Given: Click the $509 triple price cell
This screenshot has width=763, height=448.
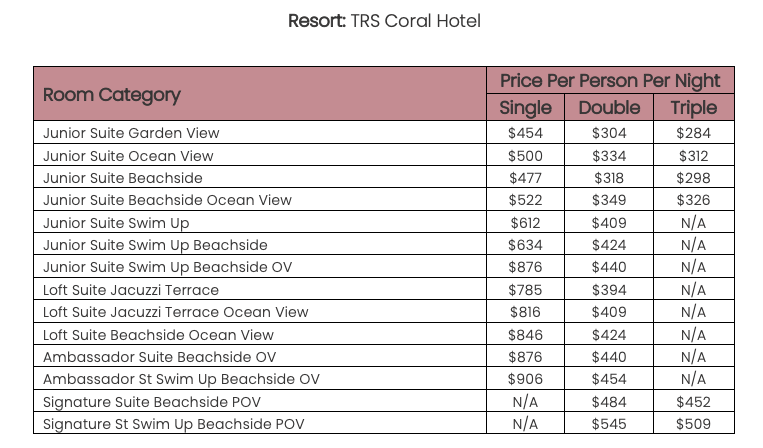Looking at the screenshot, I should 693,424.
